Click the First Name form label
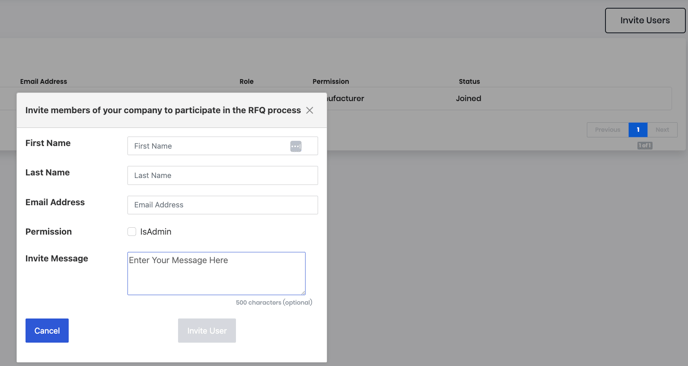 [48, 143]
